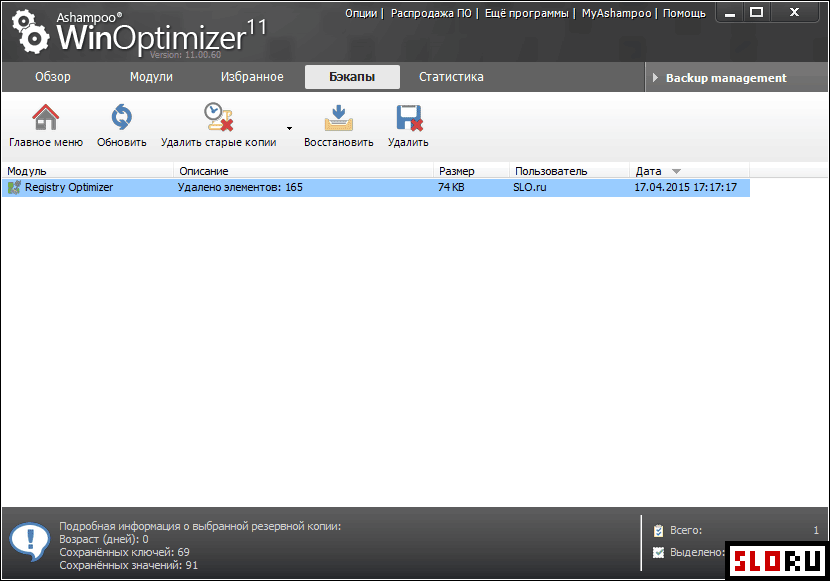
Task: Click the Обновить refresh icon
Action: coord(122,117)
